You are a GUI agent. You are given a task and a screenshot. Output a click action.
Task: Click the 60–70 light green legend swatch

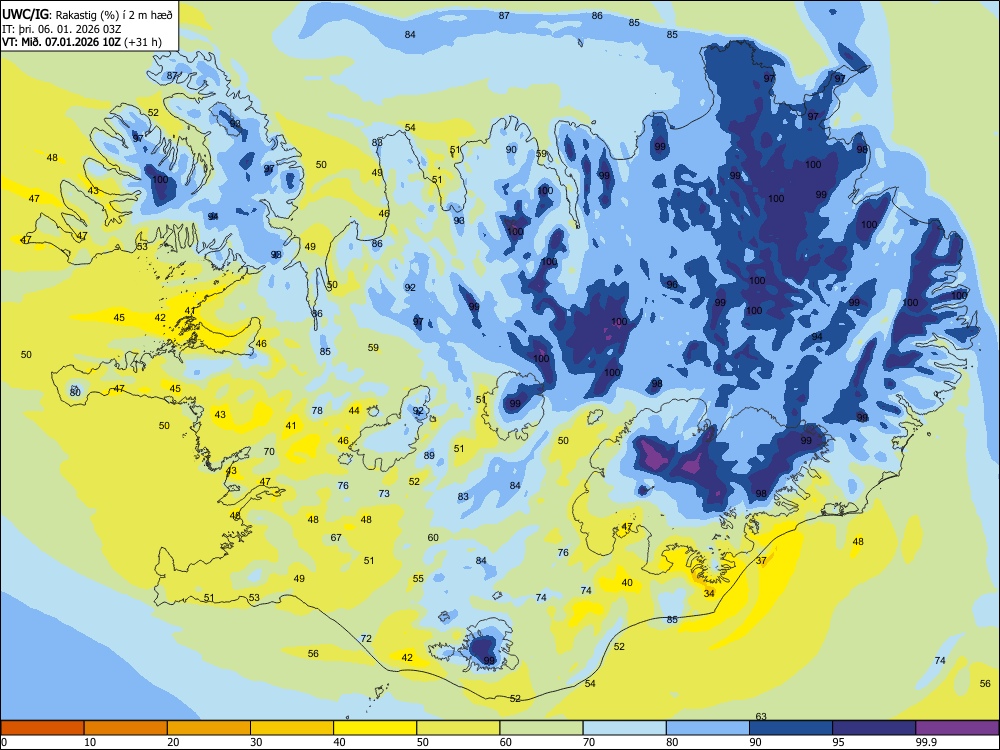click(x=541, y=728)
